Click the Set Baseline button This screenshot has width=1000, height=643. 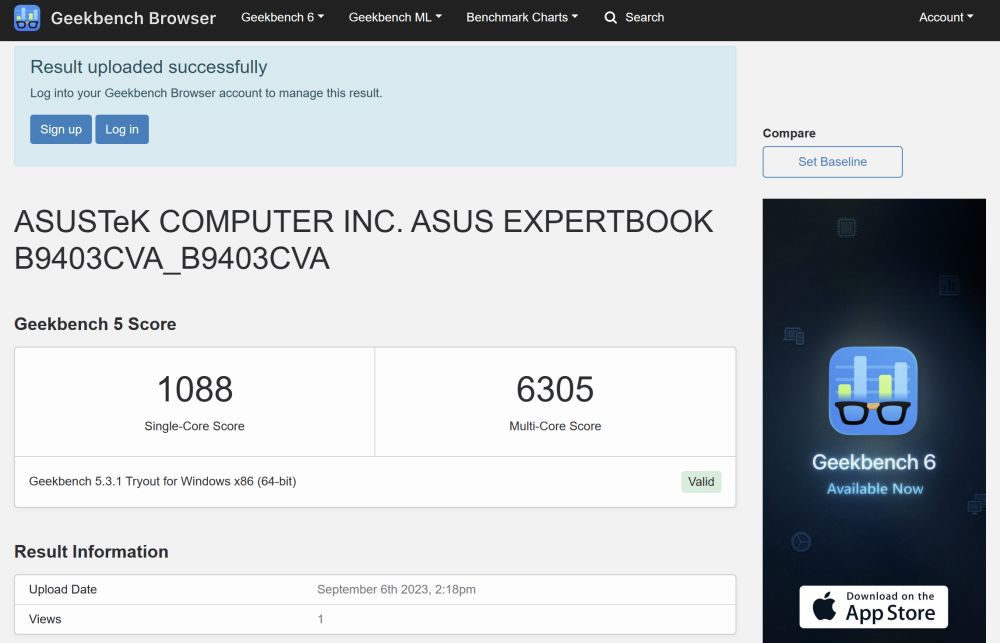(x=832, y=162)
